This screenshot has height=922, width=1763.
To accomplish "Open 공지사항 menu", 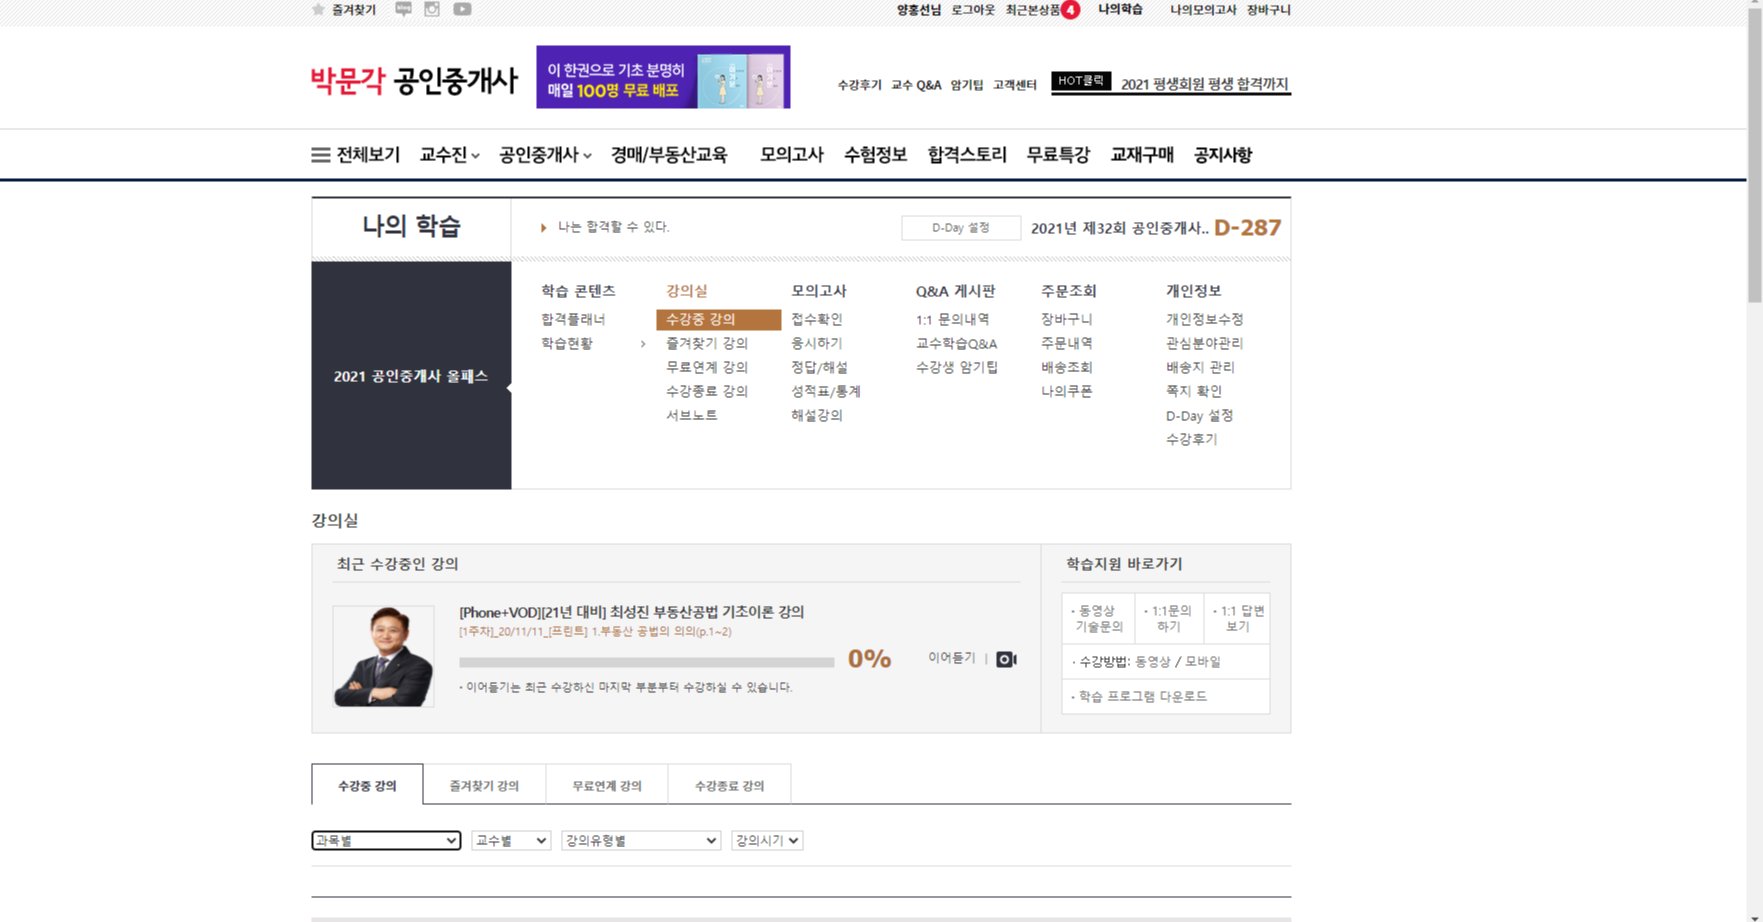I will [1222, 155].
